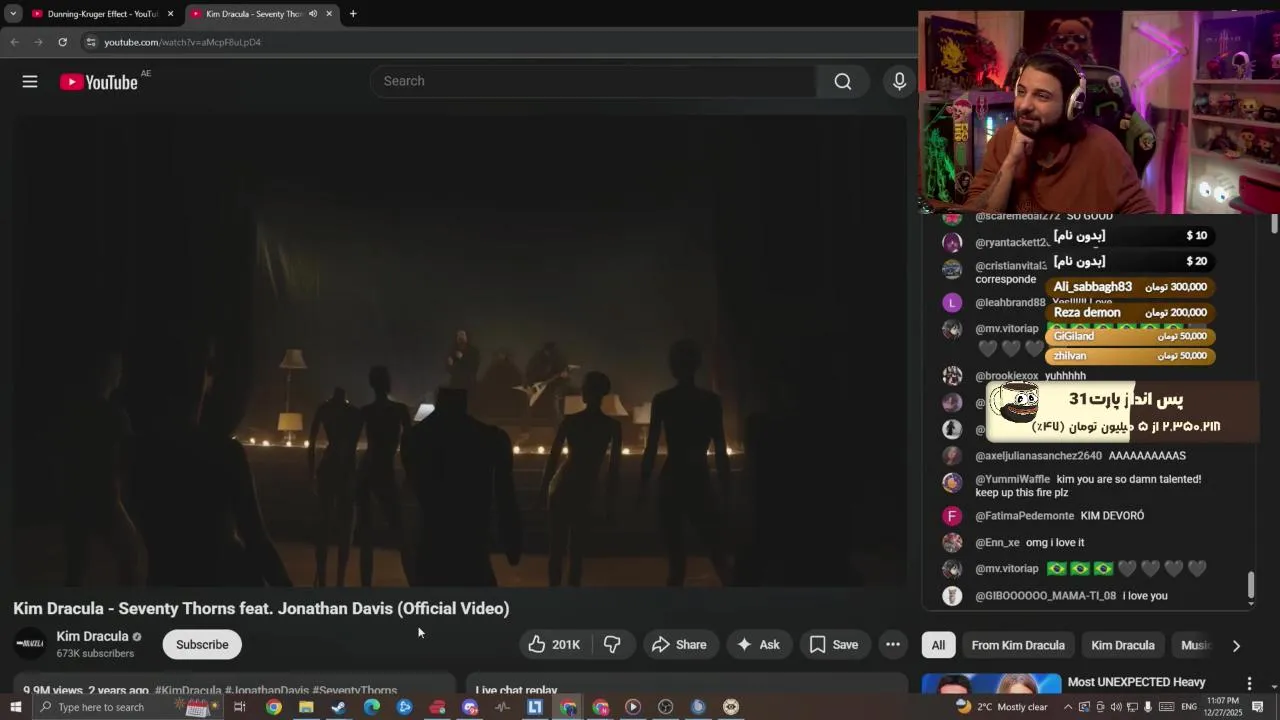
Task: Open the weather widget showing Mostly clear
Action: click(x=1001, y=707)
